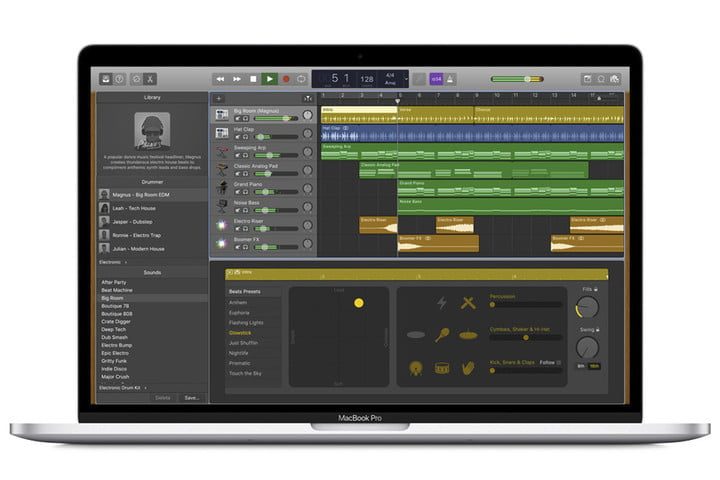Click the Stop transport button
This screenshot has height=480, width=720.
tap(253, 79)
